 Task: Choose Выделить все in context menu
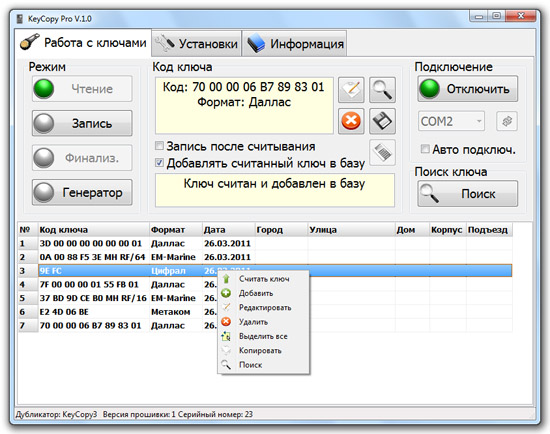pyautogui.click(x=263, y=336)
